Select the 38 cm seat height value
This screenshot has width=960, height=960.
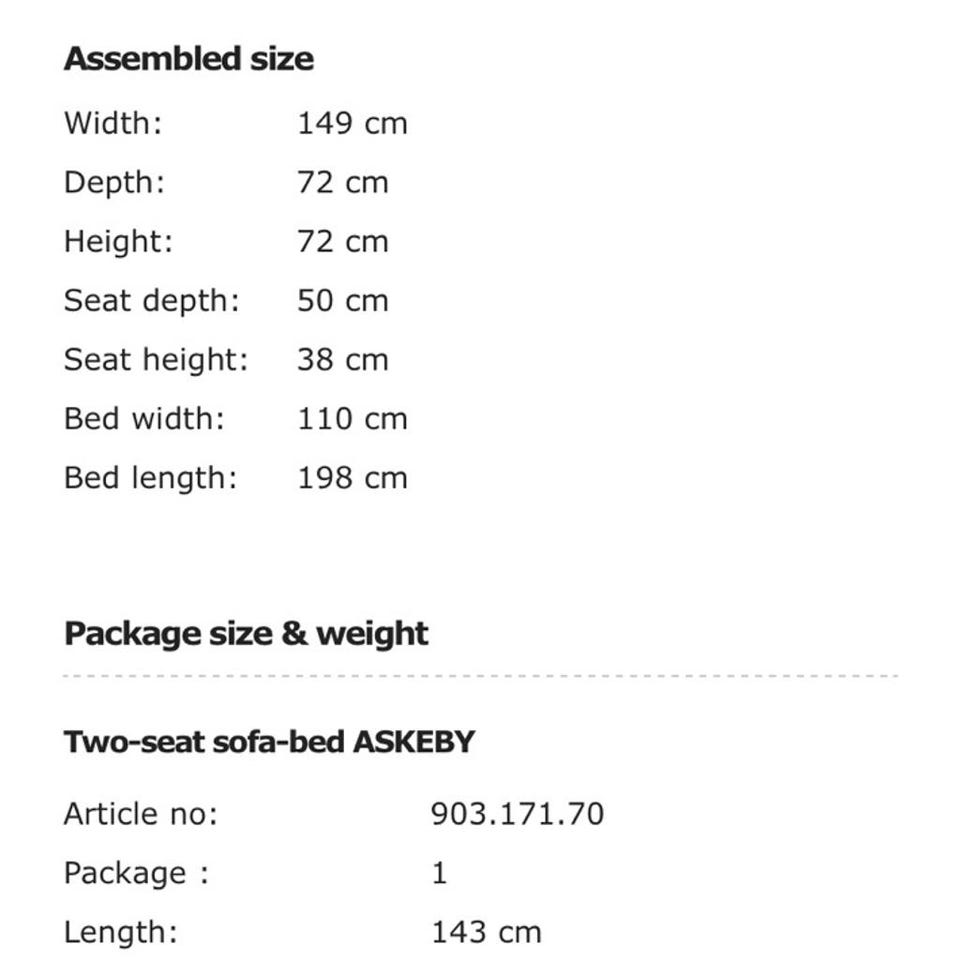click(x=342, y=360)
